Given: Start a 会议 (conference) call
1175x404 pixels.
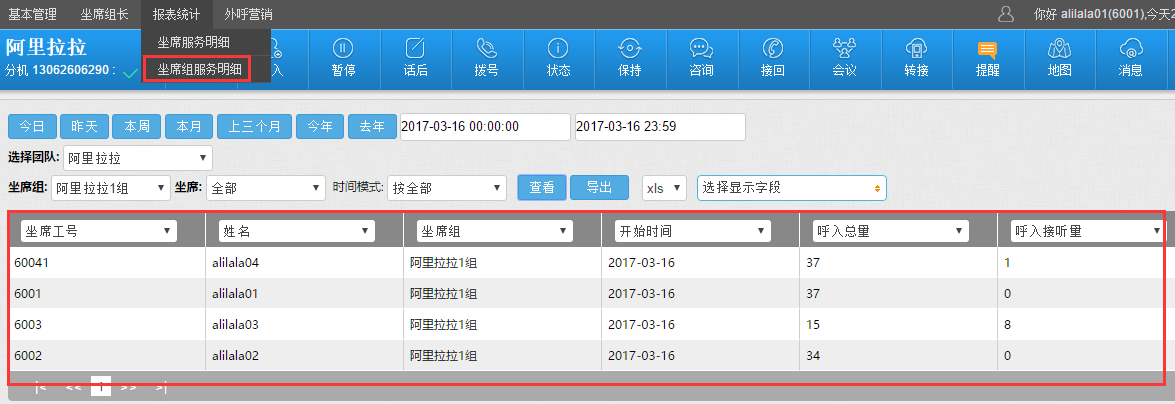Looking at the screenshot, I should (844, 57).
